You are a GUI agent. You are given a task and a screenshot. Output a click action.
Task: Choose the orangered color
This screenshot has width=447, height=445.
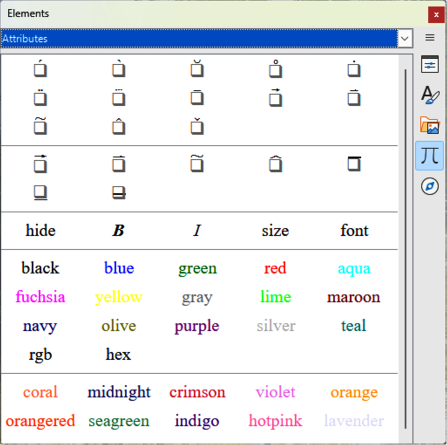[x=40, y=422]
